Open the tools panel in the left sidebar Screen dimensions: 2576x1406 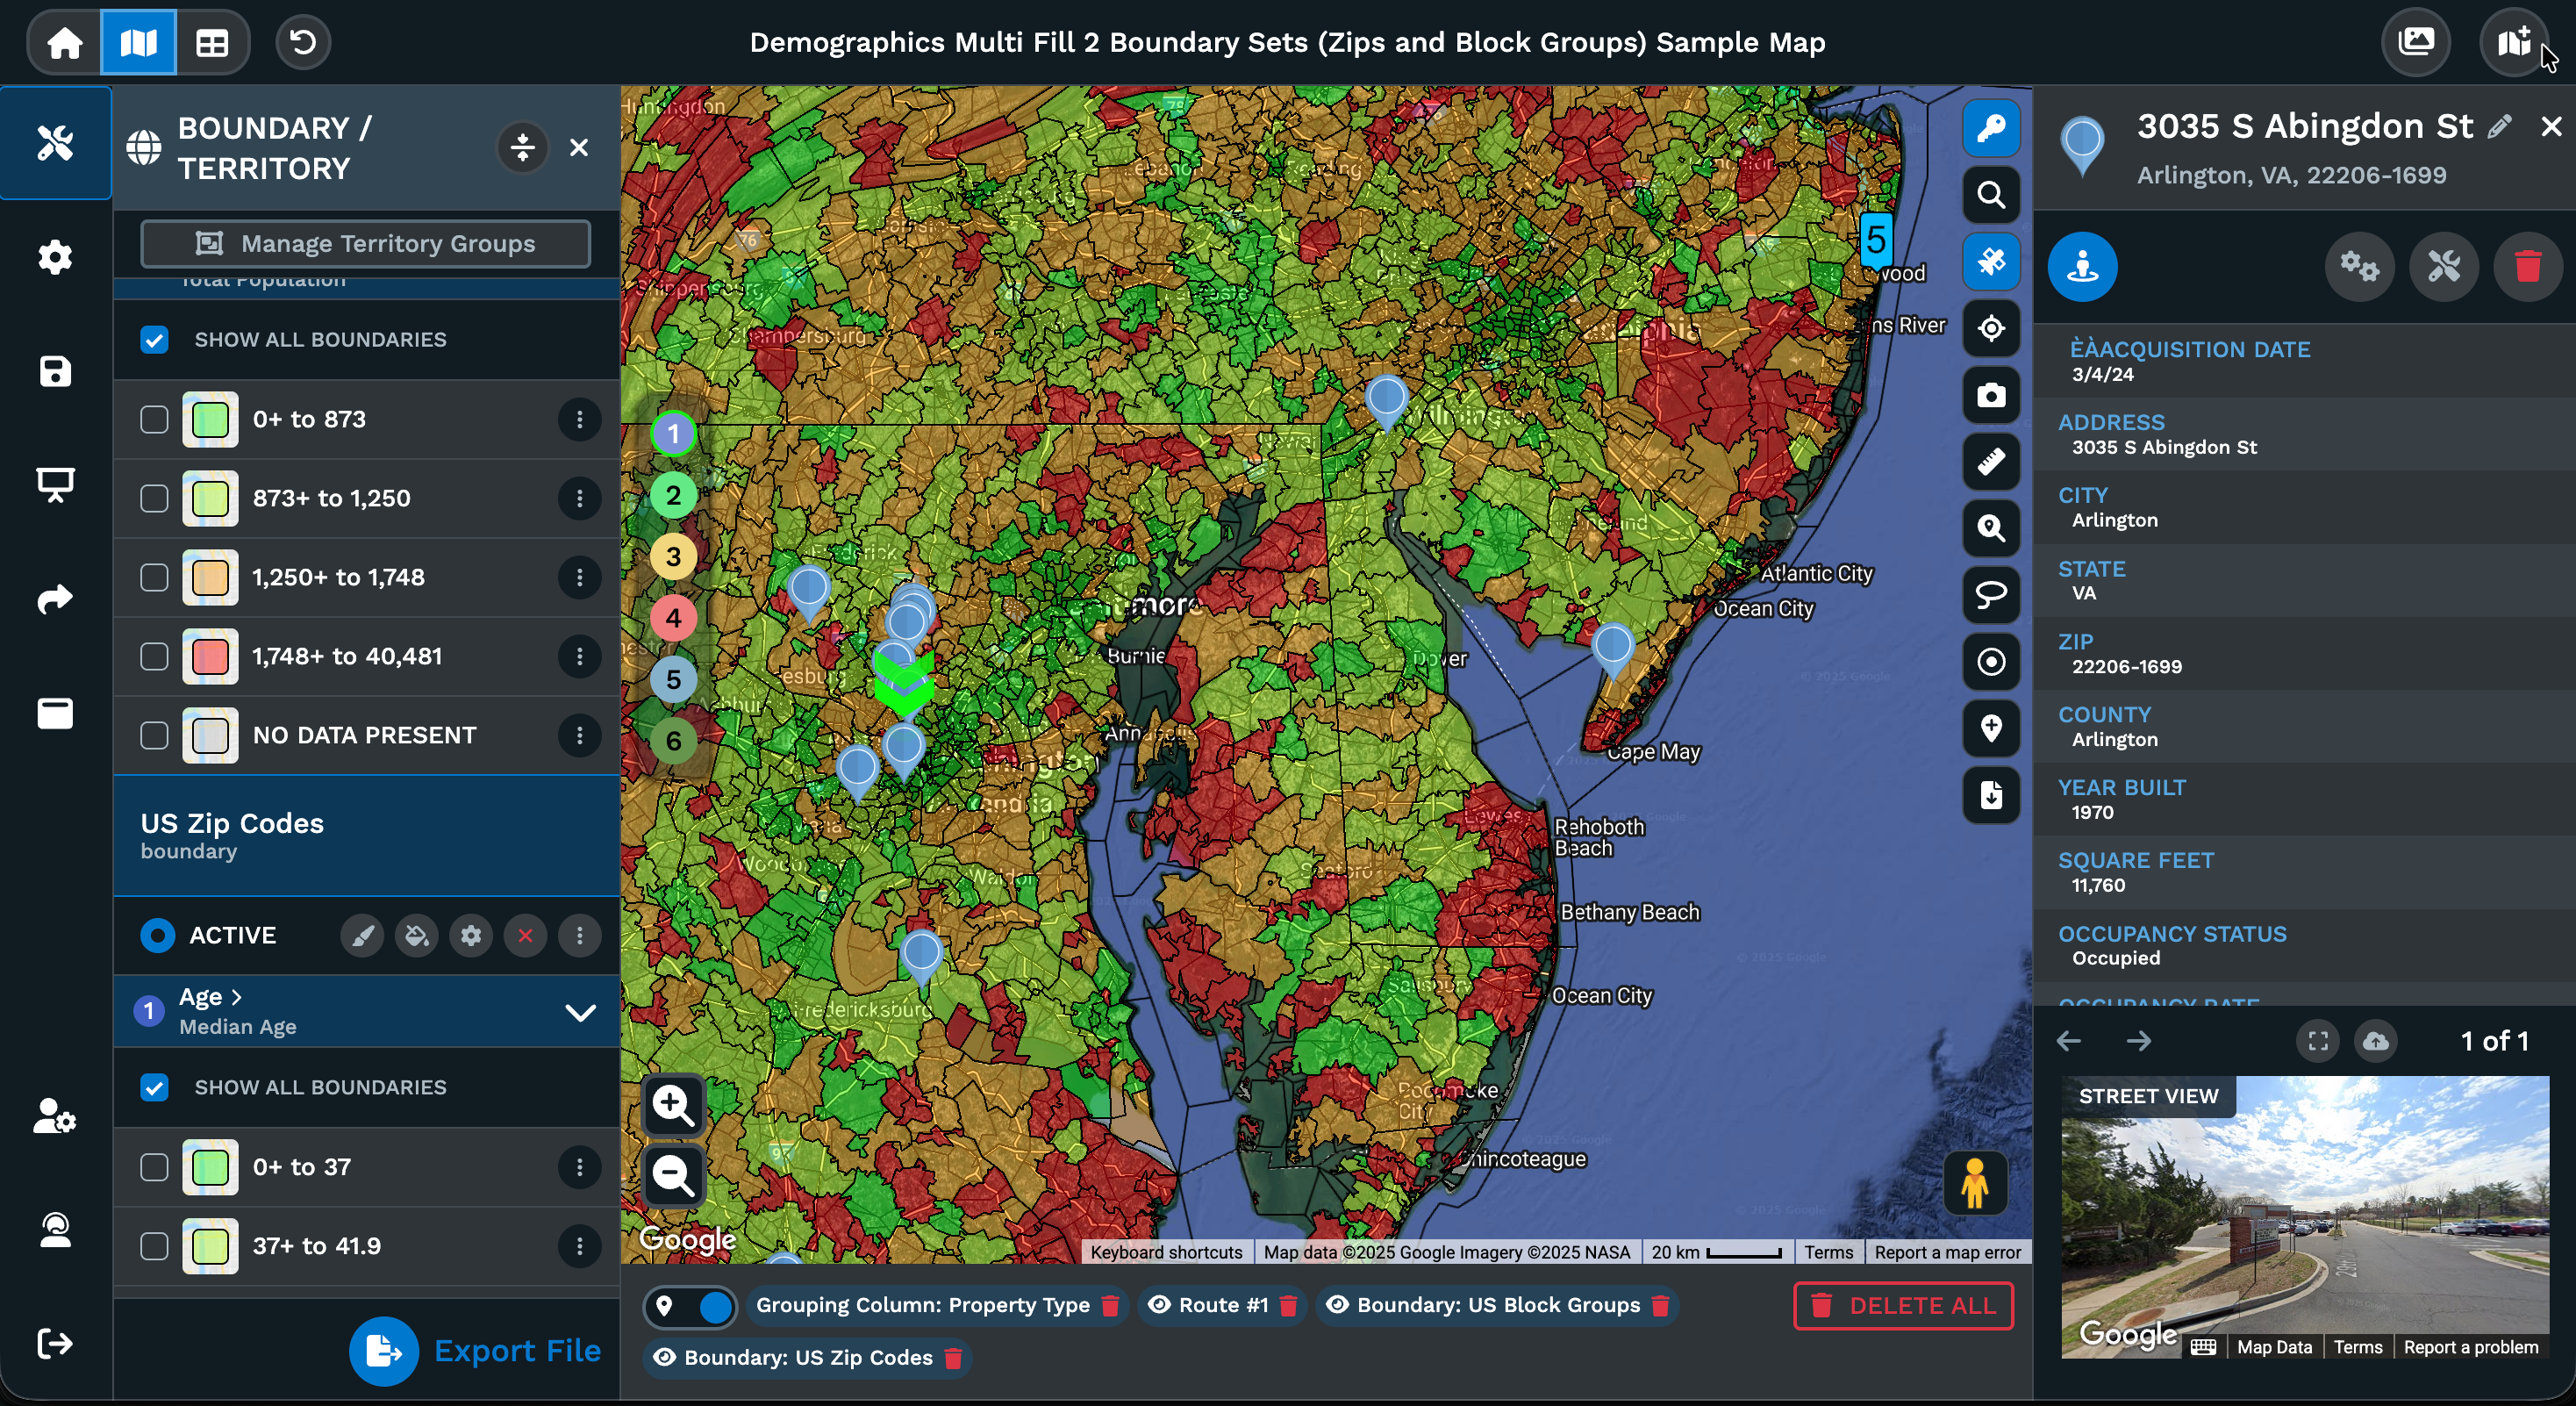55,143
